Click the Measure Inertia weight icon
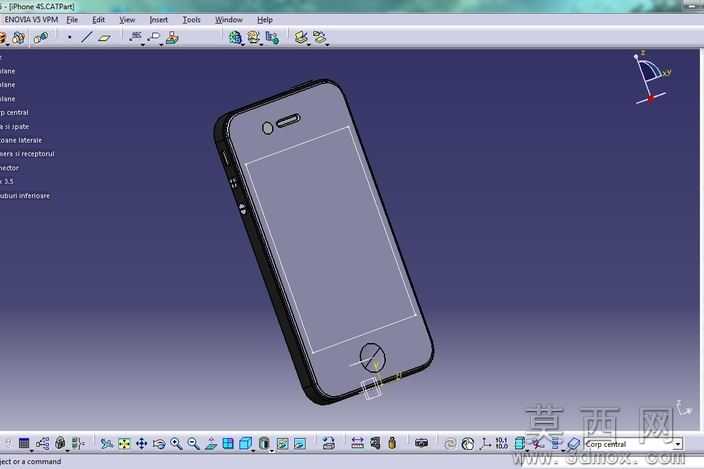 pyautogui.click(x=392, y=443)
